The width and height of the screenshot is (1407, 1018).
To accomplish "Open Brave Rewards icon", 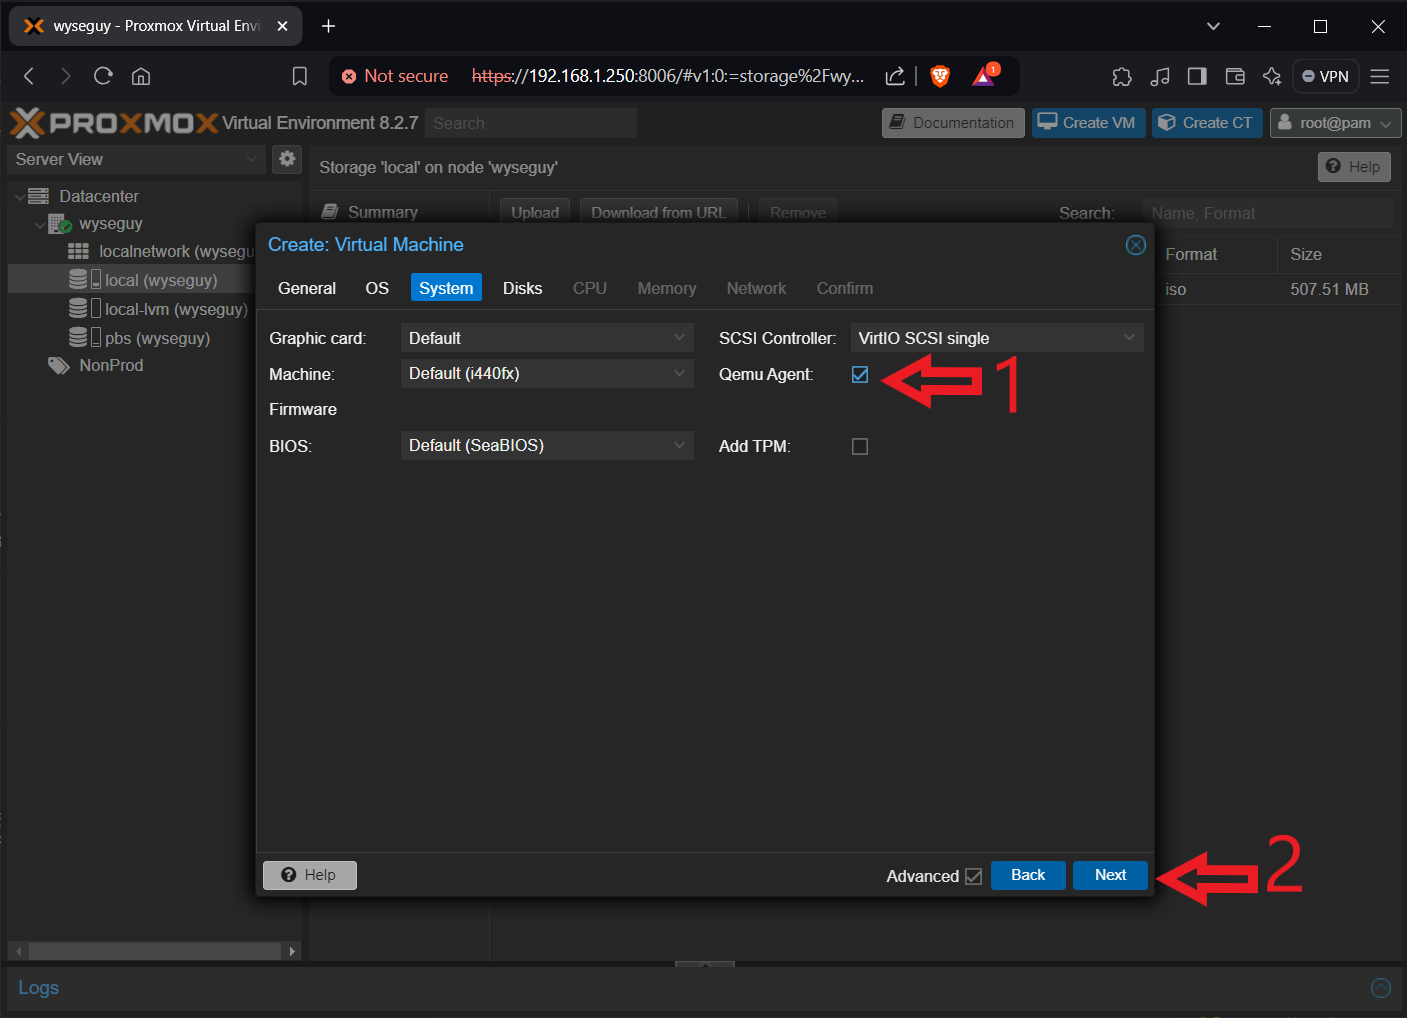I will (x=985, y=76).
